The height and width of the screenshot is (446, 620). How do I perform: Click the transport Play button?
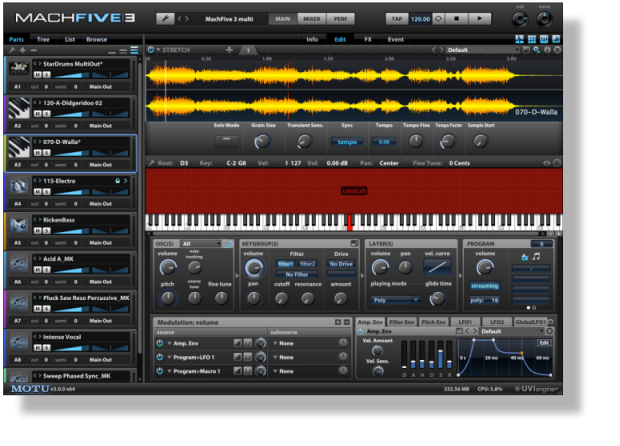479,18
